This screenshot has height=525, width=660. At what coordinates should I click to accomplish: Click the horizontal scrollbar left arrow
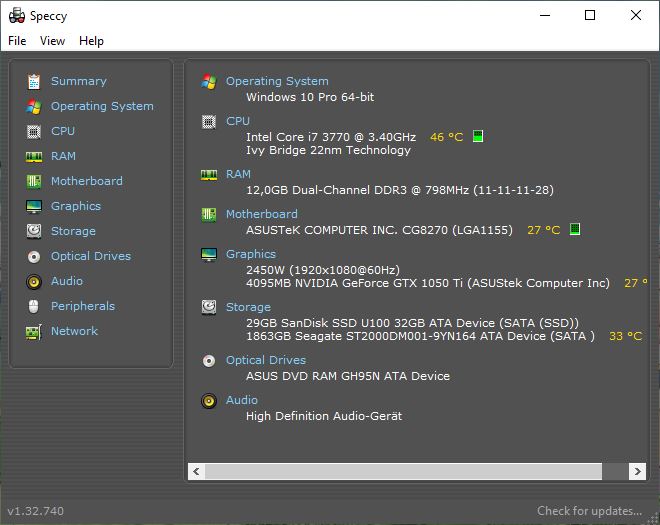(x=197, y=471)
